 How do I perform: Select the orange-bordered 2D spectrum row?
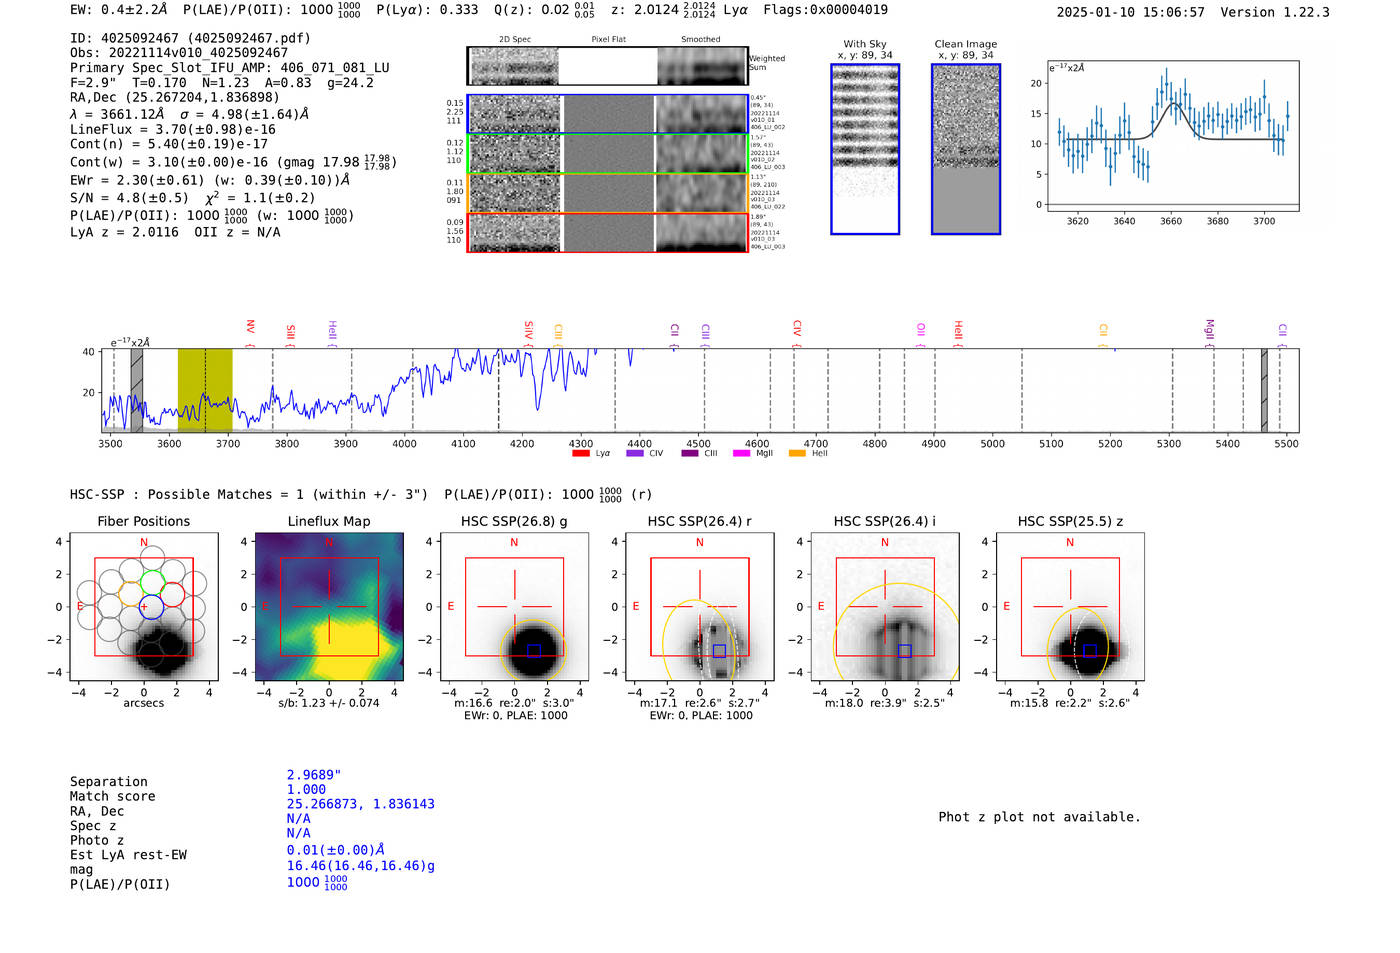coord(608,193)
